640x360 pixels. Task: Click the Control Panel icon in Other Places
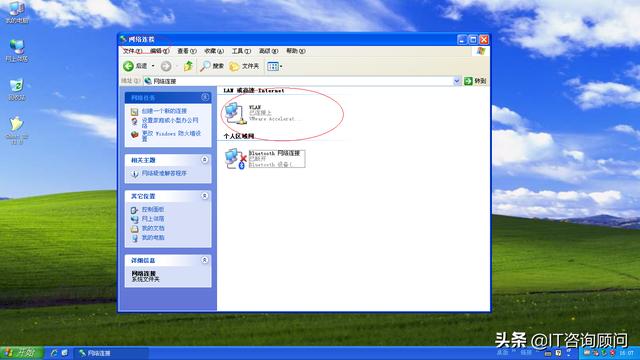[x=135, y=210]
